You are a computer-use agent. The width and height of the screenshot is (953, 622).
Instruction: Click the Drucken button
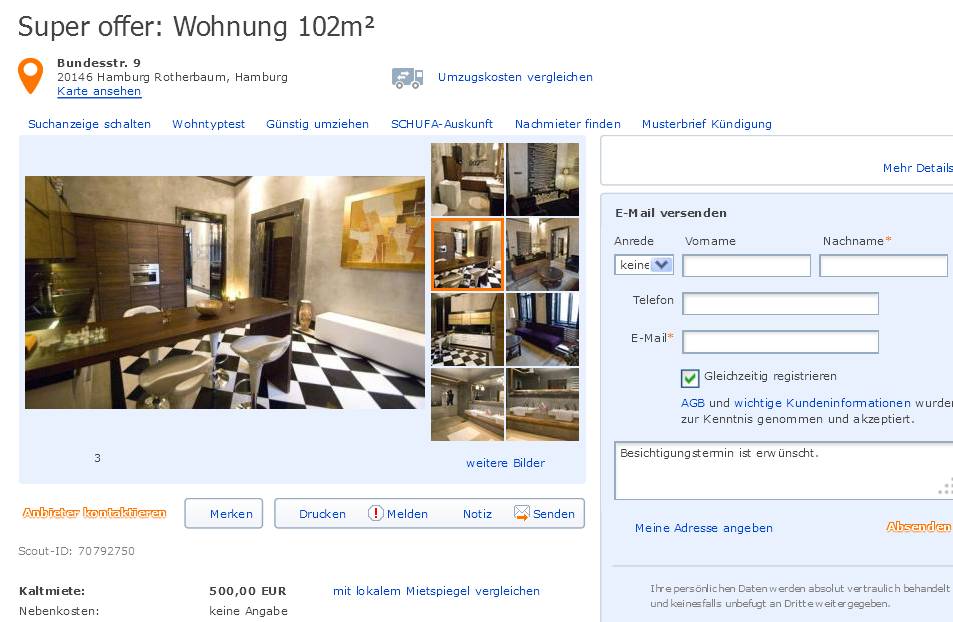coord(322,514)
